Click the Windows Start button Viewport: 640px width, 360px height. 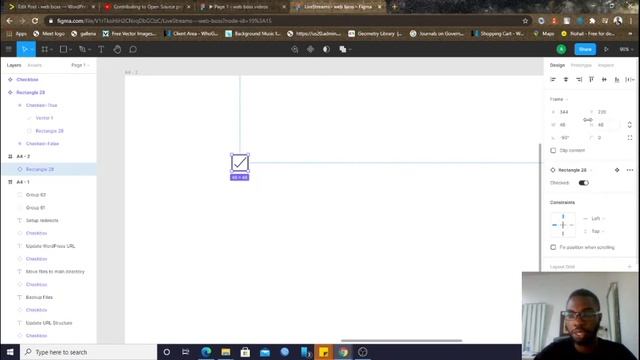pyautogui.click(x=10, y=352)
